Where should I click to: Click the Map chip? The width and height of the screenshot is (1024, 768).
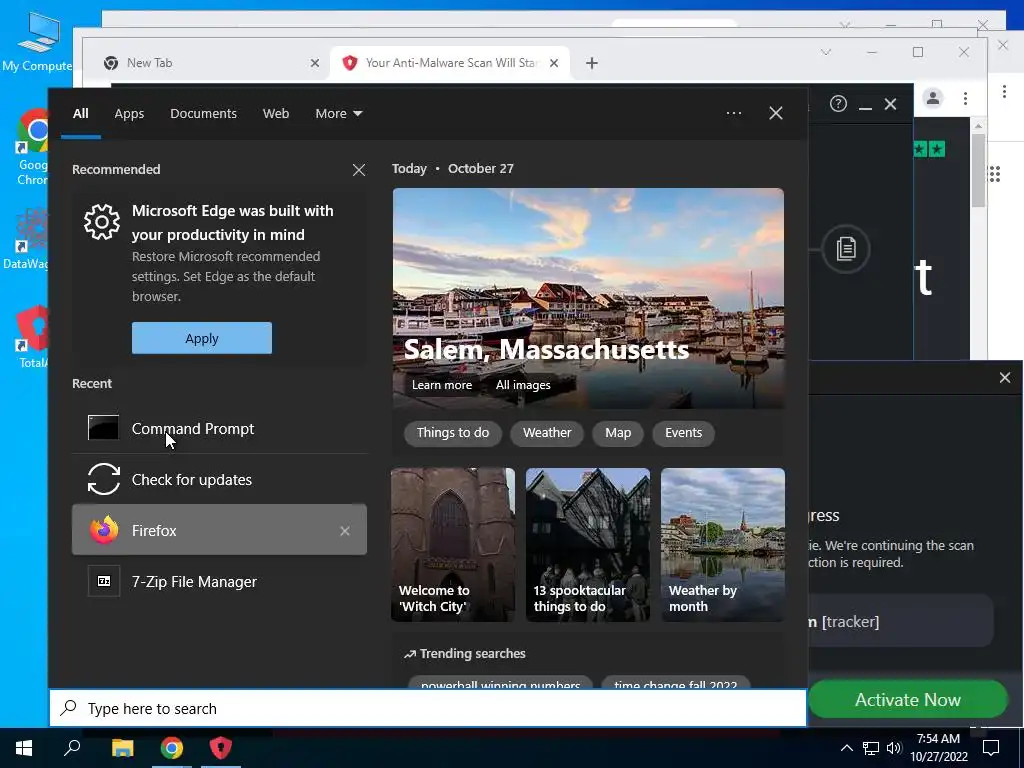pyautogui.click(x=618, y=432)
